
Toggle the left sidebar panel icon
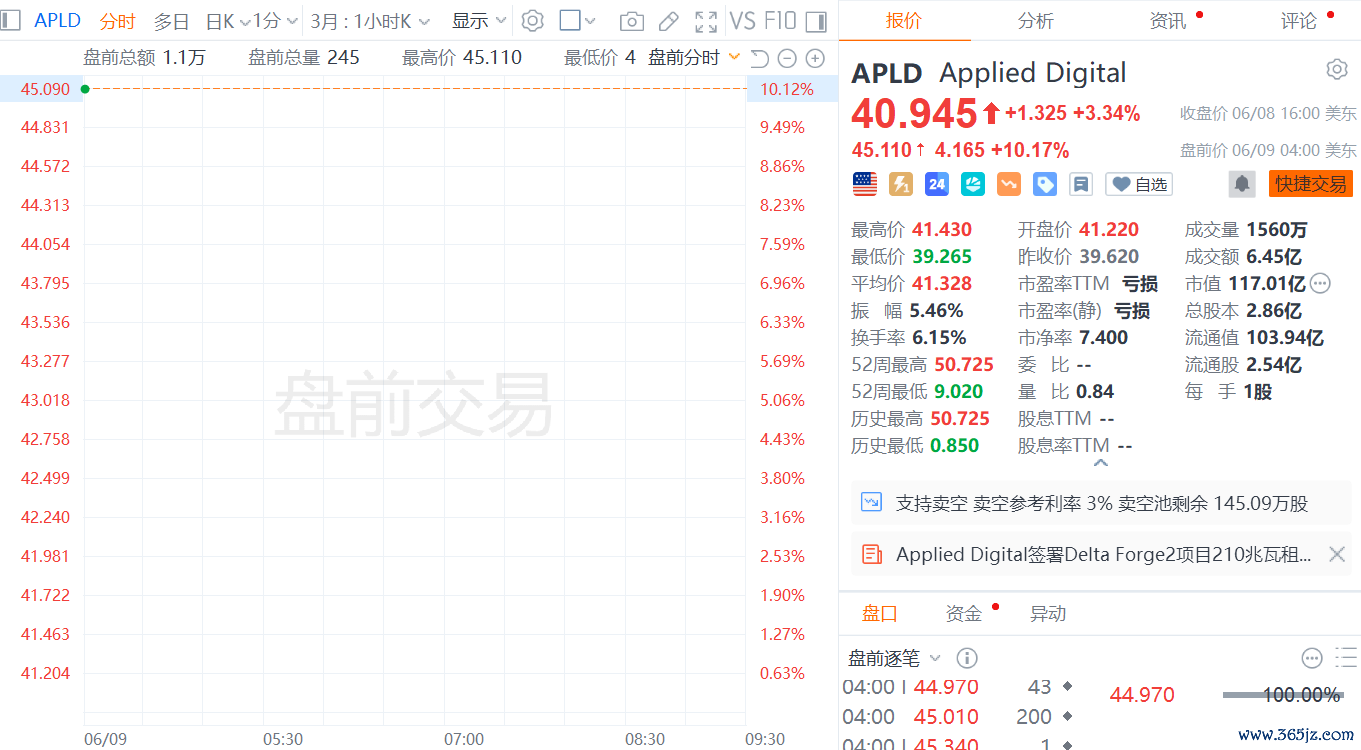pyautogui.click(x=11, y=20)
